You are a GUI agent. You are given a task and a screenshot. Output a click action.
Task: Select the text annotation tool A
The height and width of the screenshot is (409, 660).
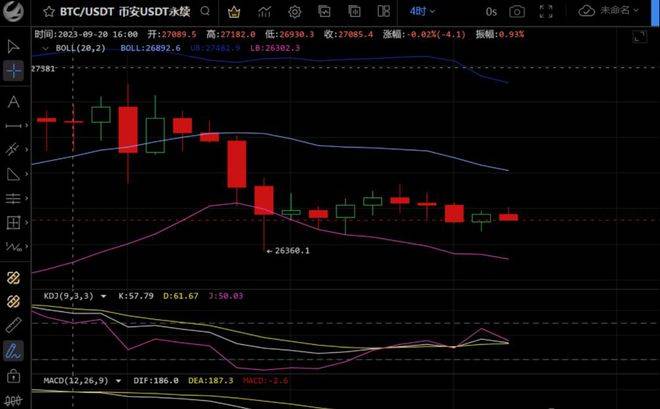pos(13,102)
